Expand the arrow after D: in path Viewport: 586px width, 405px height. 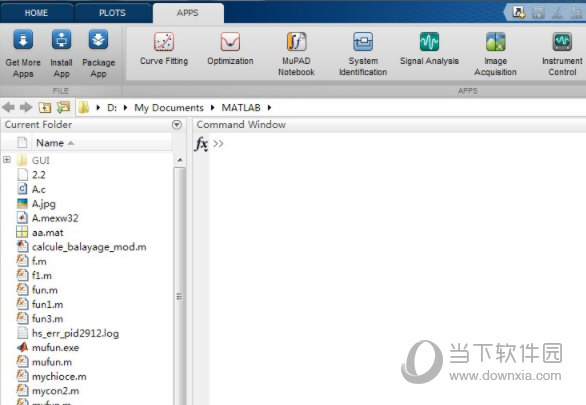(x=126, y=108)
